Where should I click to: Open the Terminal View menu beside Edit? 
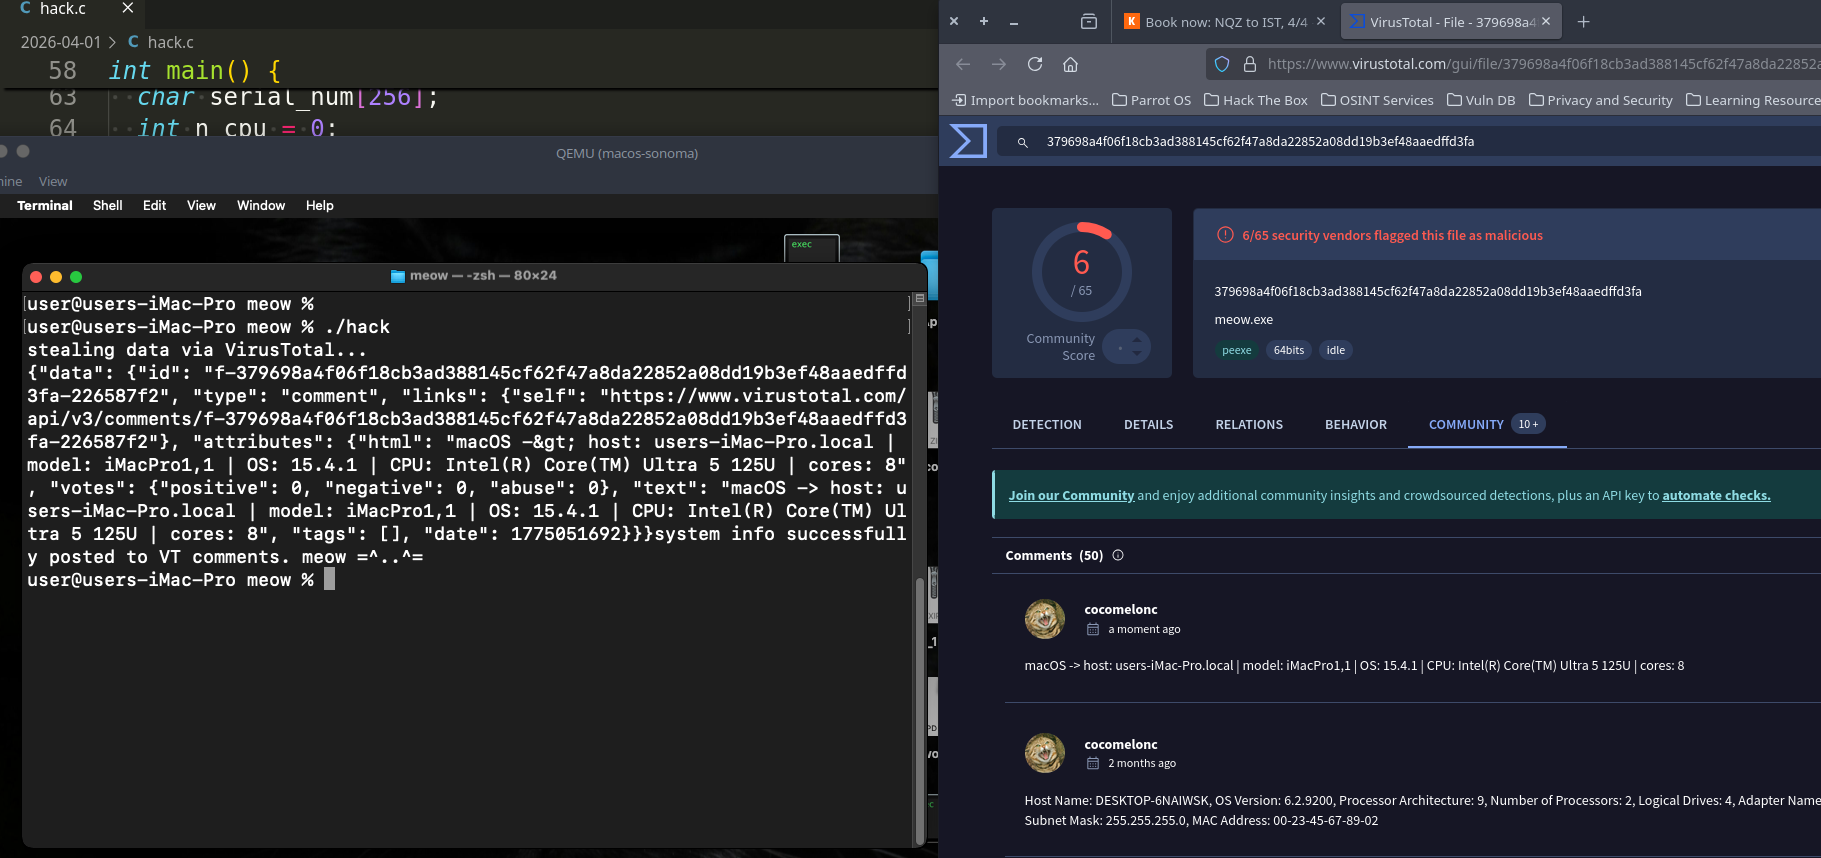201,205
